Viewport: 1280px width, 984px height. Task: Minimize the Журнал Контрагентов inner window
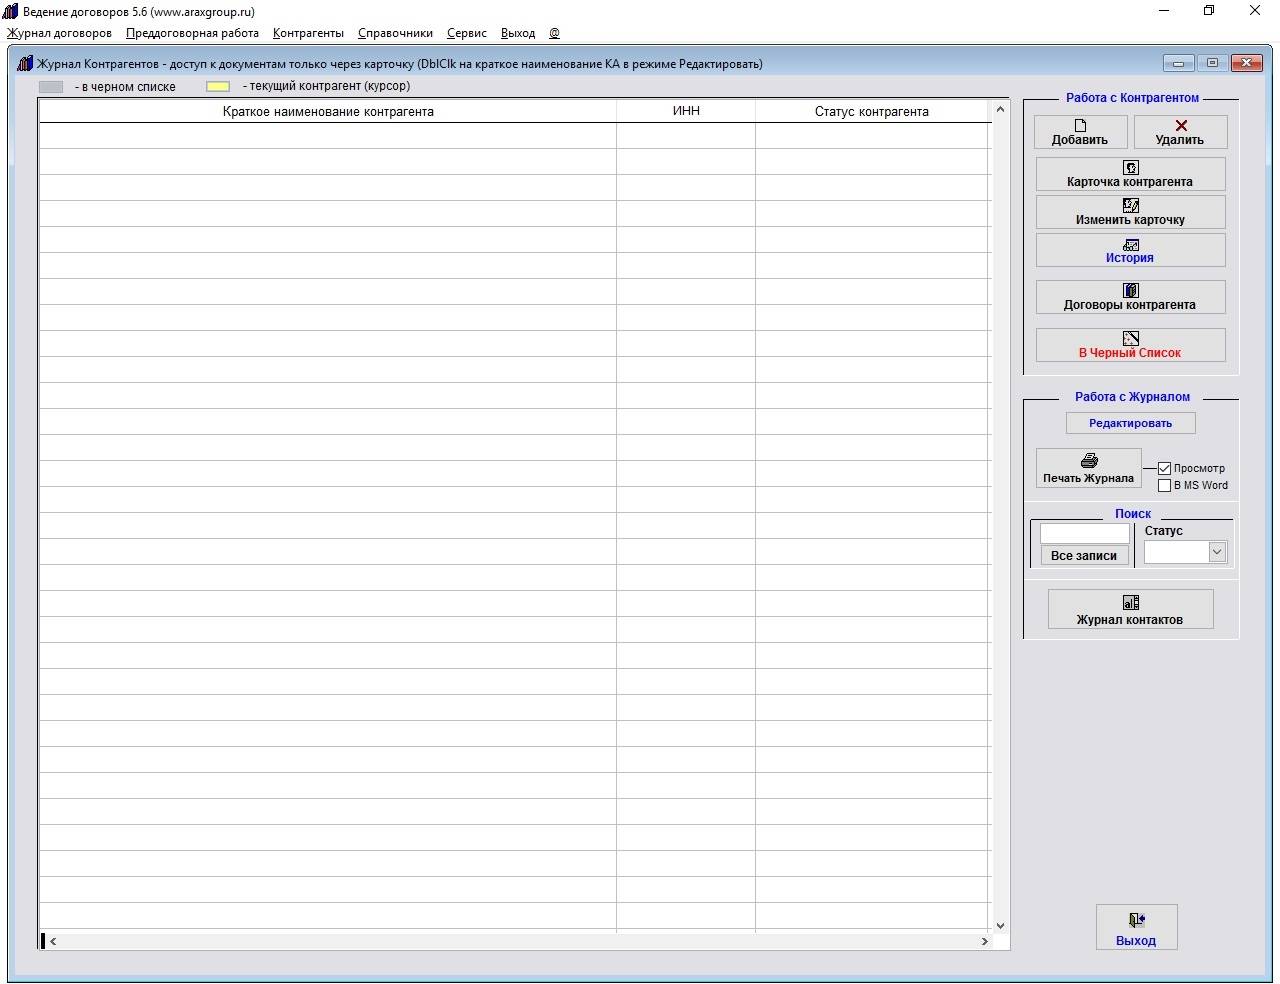tap(1179, 63)
